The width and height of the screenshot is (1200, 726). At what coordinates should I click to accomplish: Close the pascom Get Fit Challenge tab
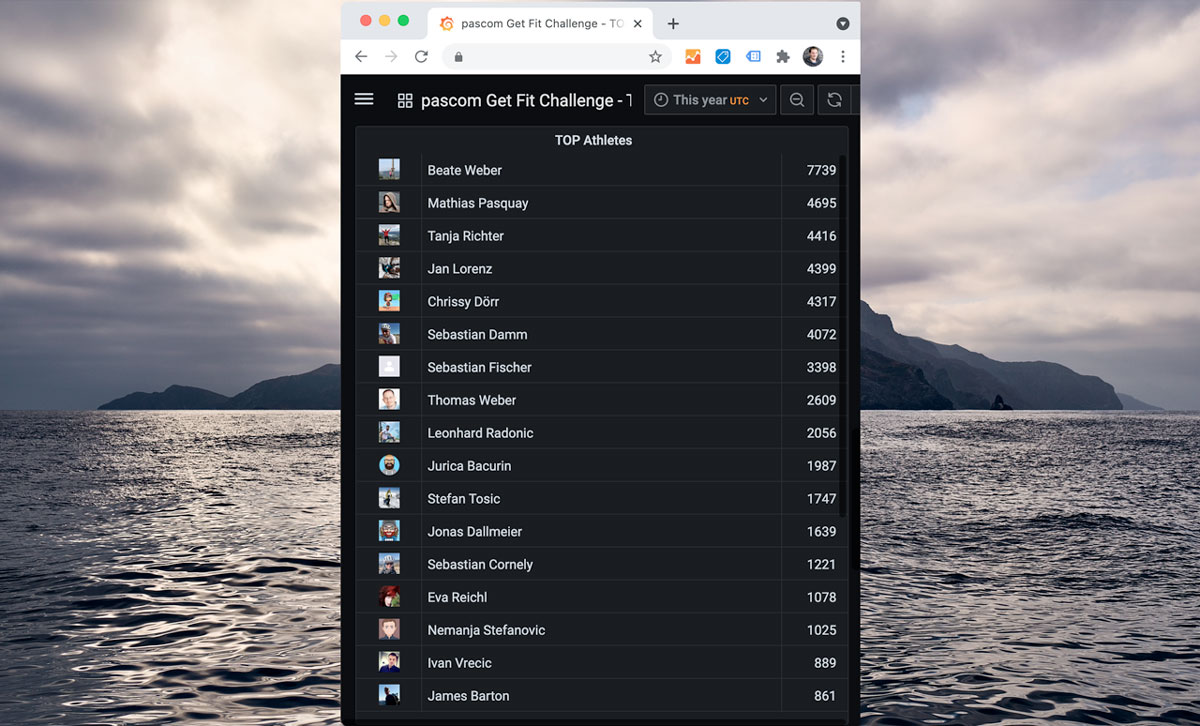pyautogui.click(x=638, y=23)
